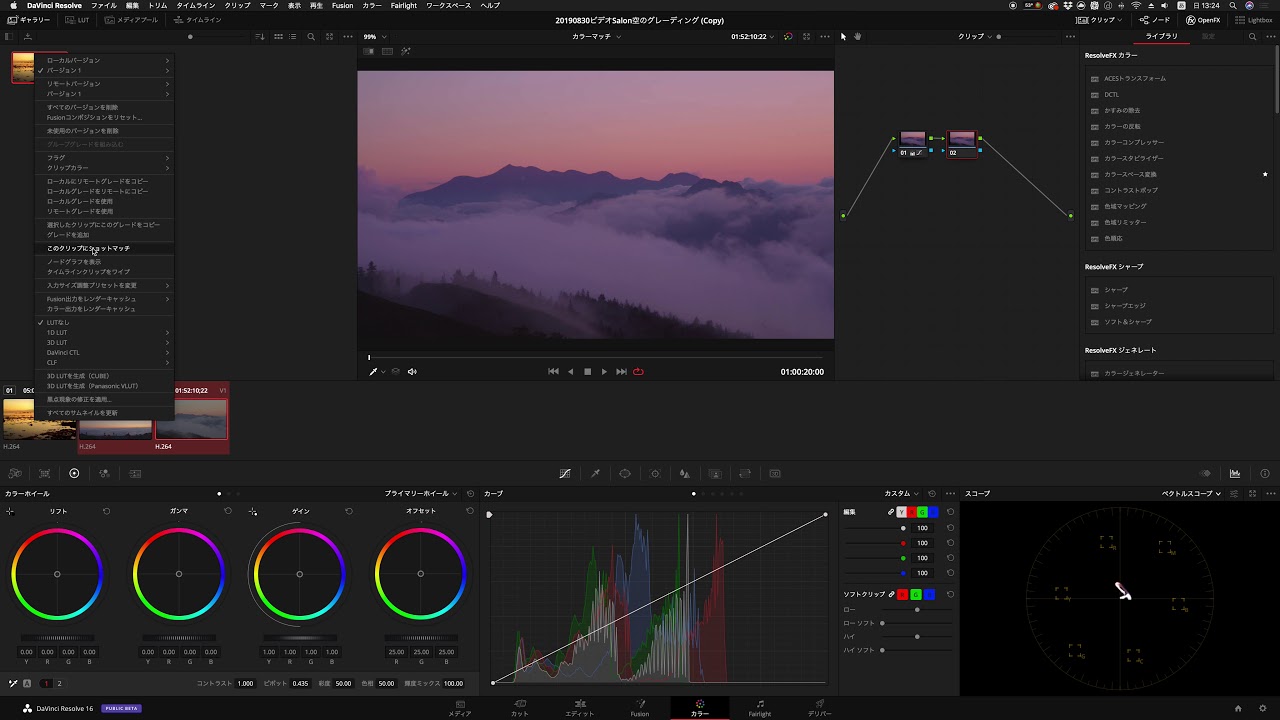The image size is (1280, 720).
Task: Open the Camera Raw palette icon
Action: (14, 473)
